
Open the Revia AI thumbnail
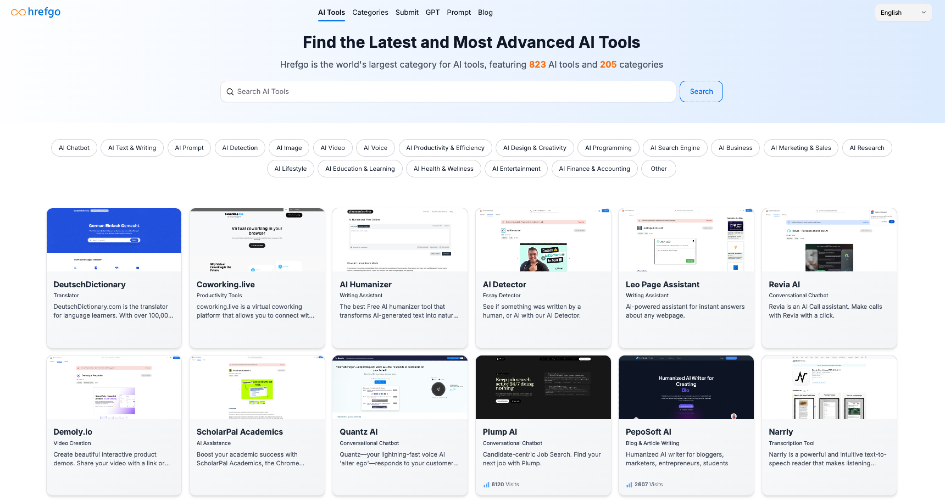829,240
